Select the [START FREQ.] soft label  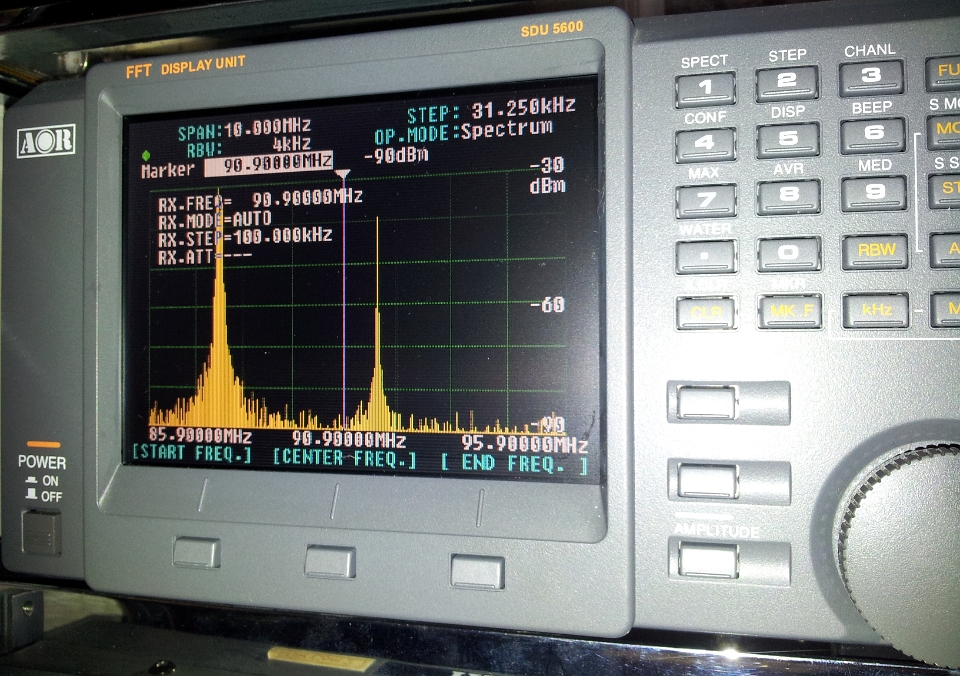[x=192, y=453]
